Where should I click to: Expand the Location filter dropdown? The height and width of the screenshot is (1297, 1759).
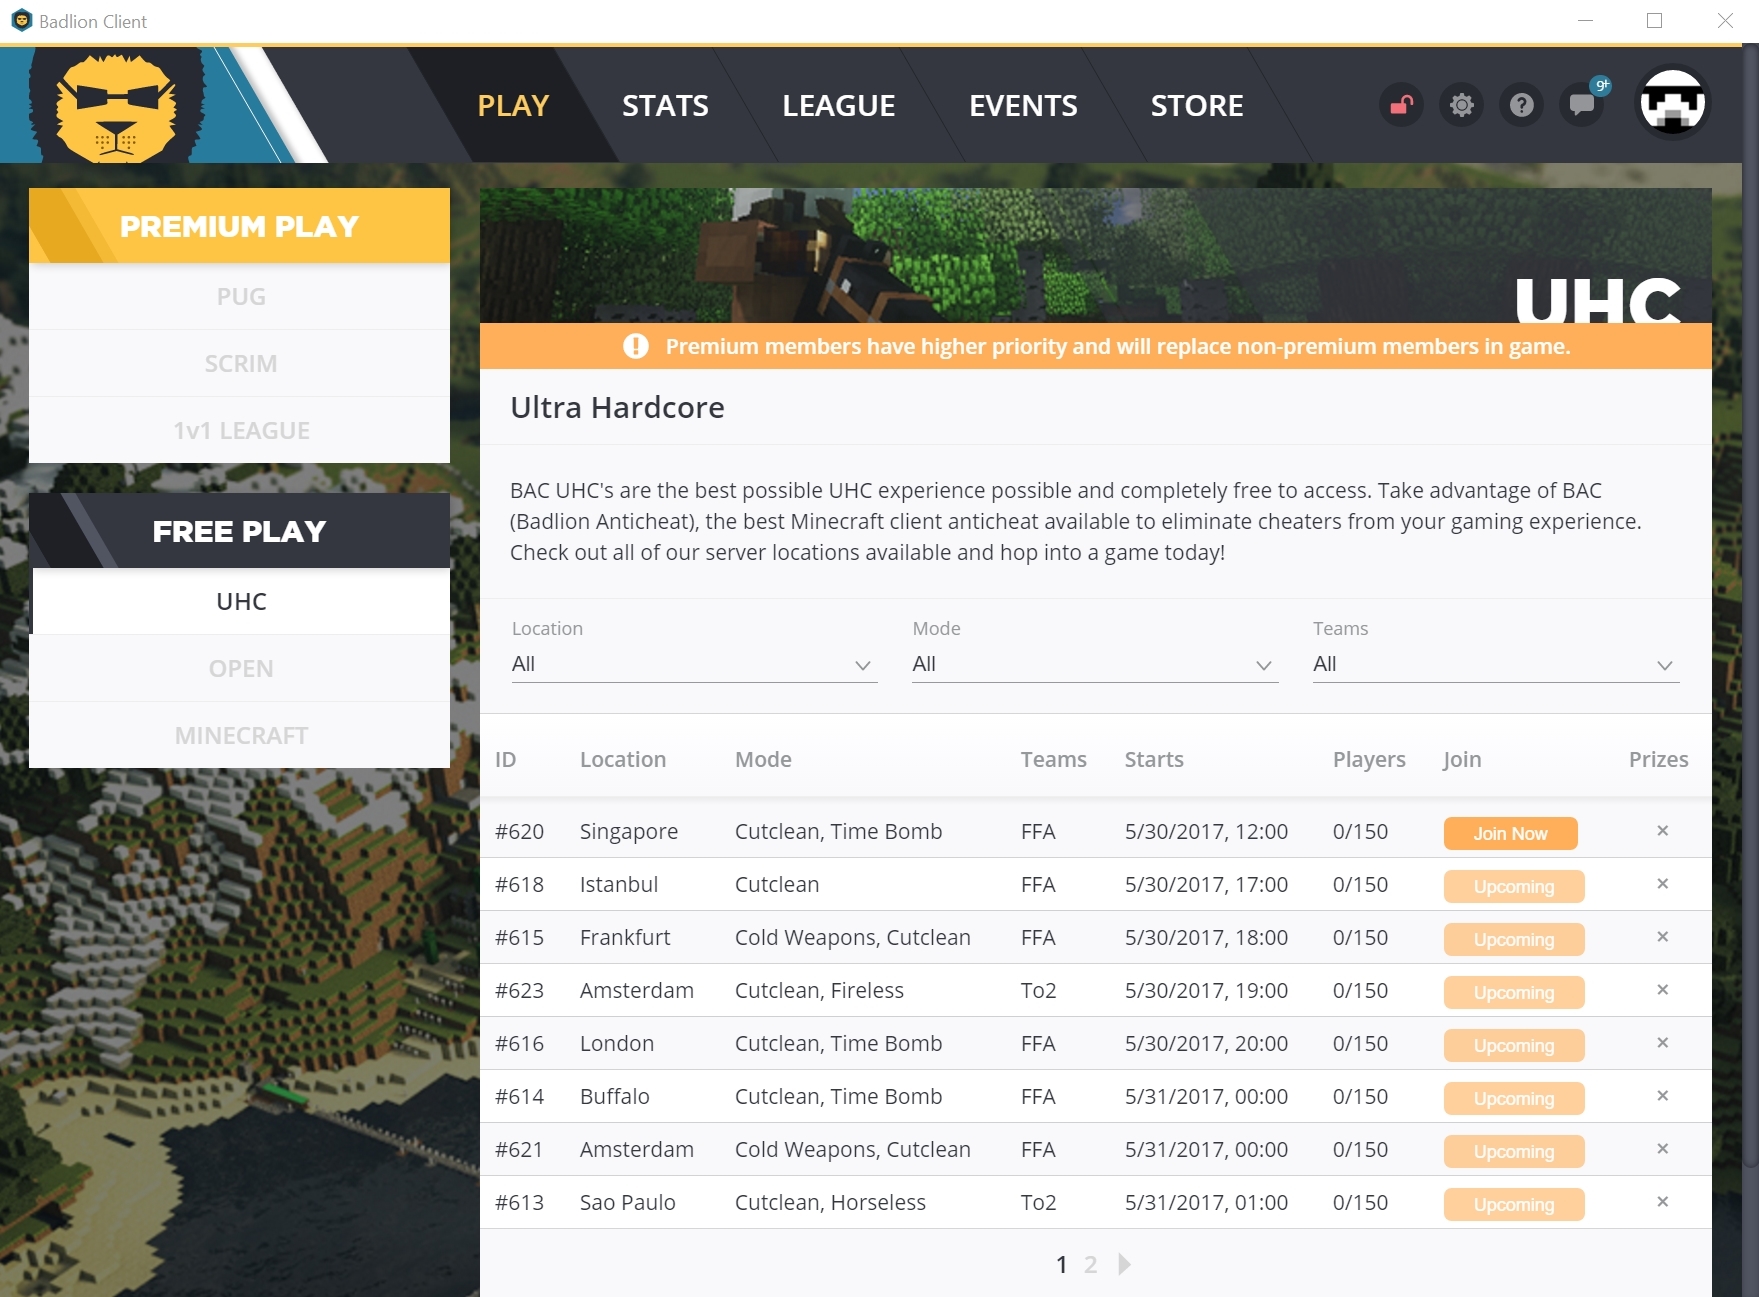click(x=694, y=664)
